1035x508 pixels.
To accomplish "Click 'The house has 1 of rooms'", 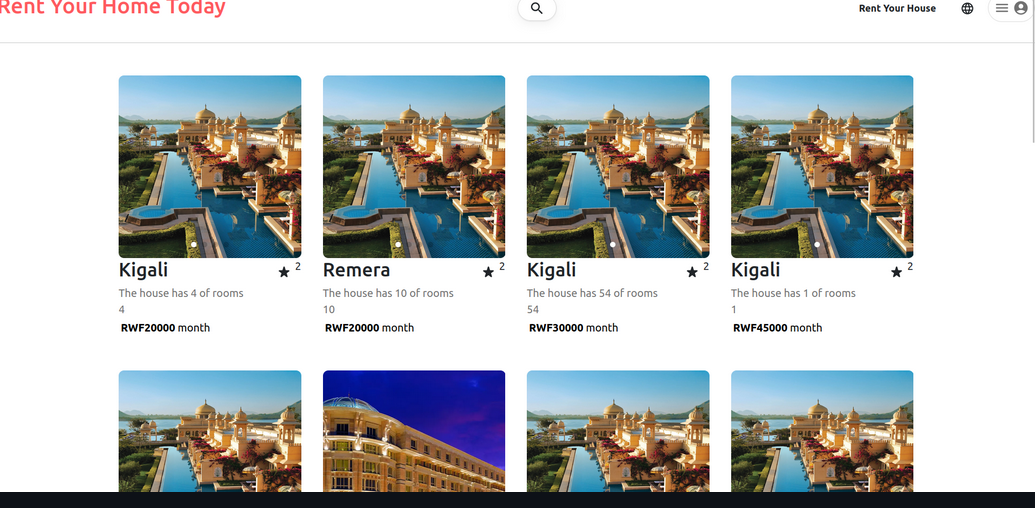I will [x=793, y=293].
